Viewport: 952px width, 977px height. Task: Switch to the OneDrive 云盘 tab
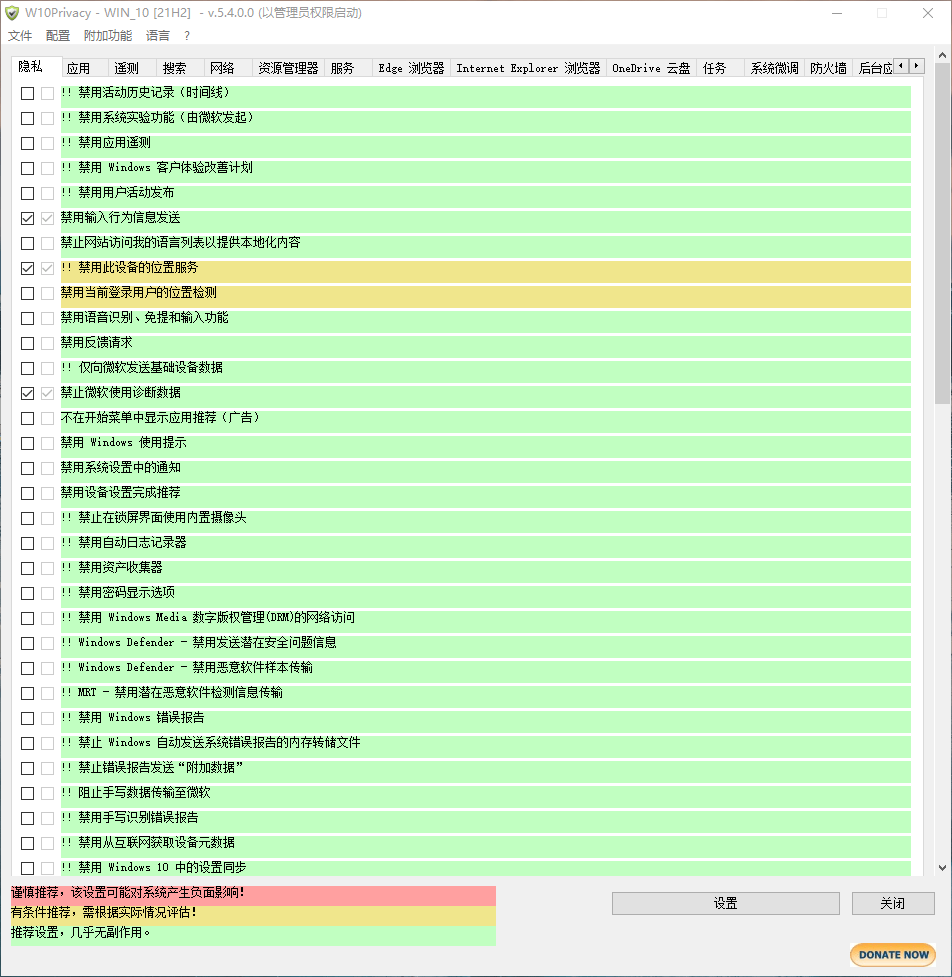pos(651,69)
